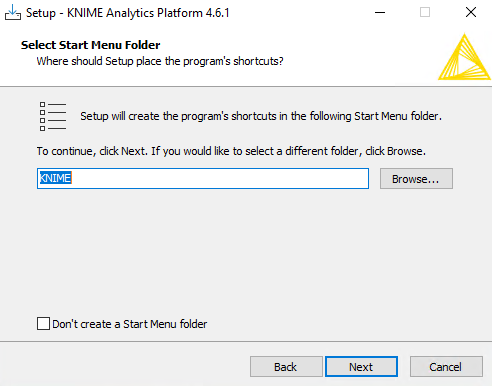Minimize the Setup window
Viewport: 492px width, 386px height.
pos(380,13)
